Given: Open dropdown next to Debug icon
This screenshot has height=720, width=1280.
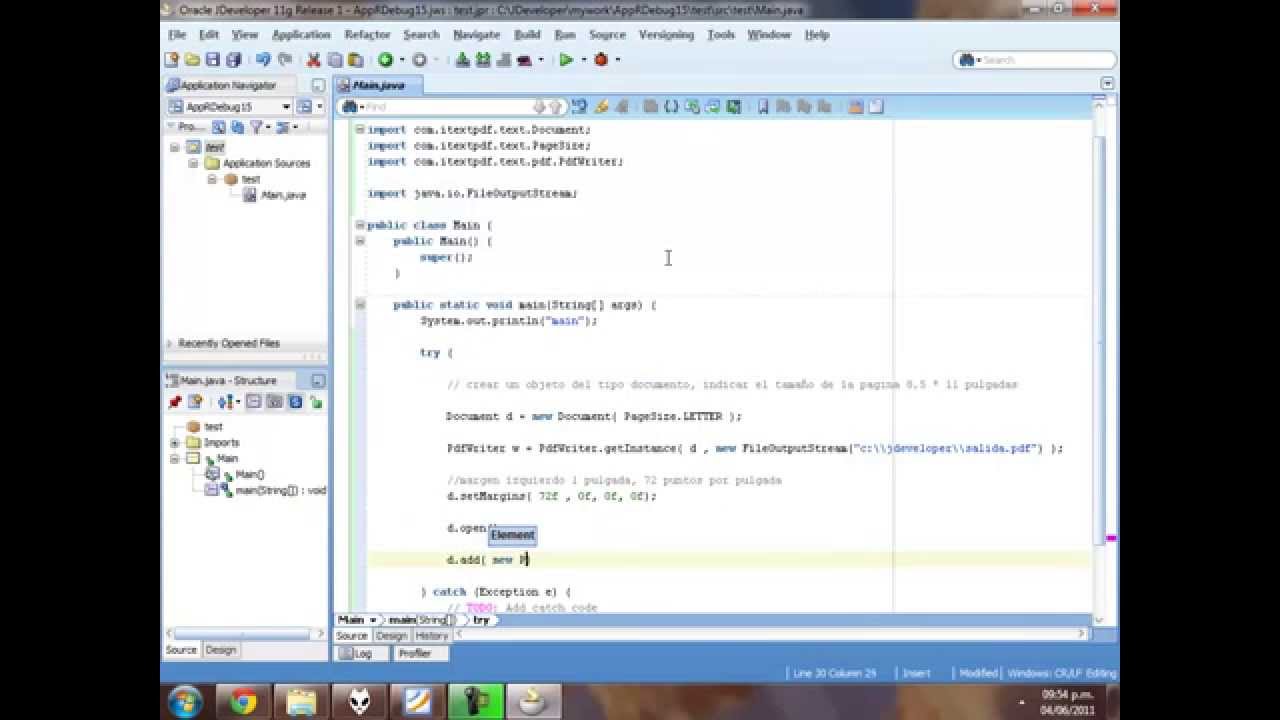Looking at the screenshot, I should [x=617, y=60].
